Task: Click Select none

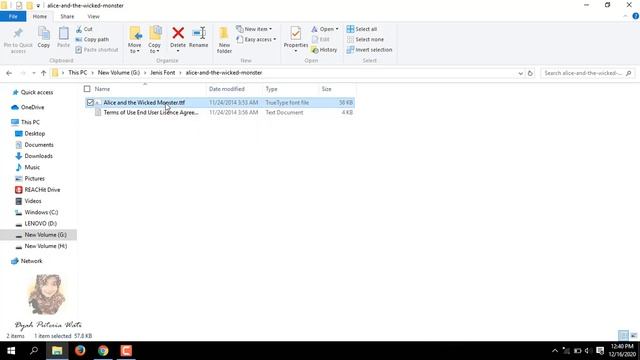Action: point(365,39)
